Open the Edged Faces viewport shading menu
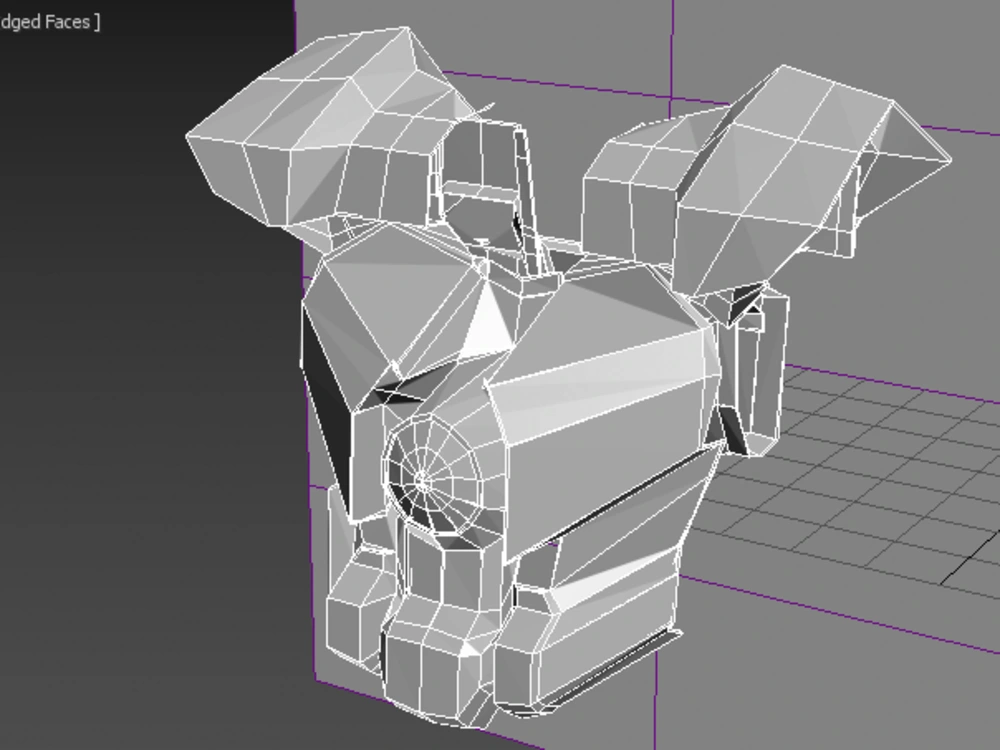The image size is (1000, 750). (49, 22)
